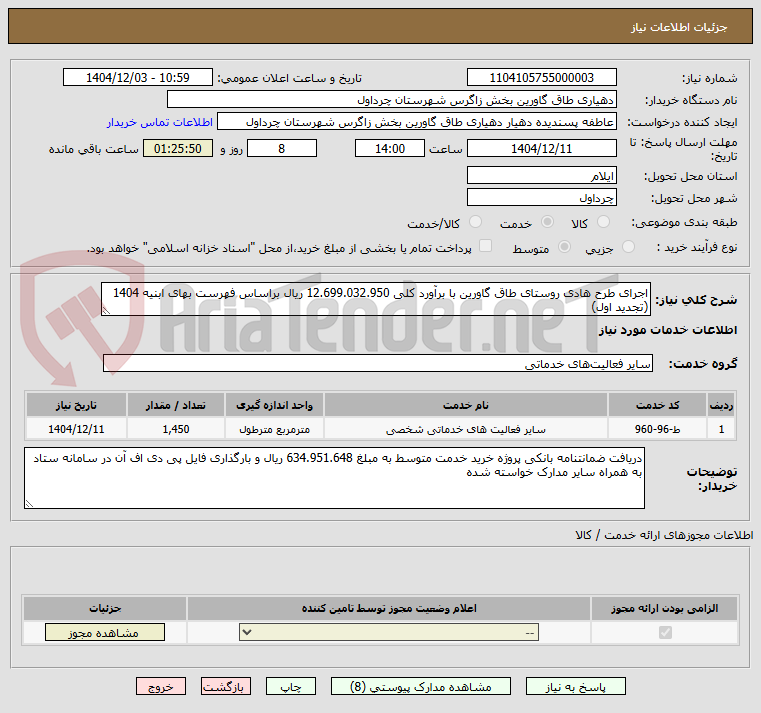Click the استان محل تحویل field ایلام
The image size is (761, 713).
[542, 176]
